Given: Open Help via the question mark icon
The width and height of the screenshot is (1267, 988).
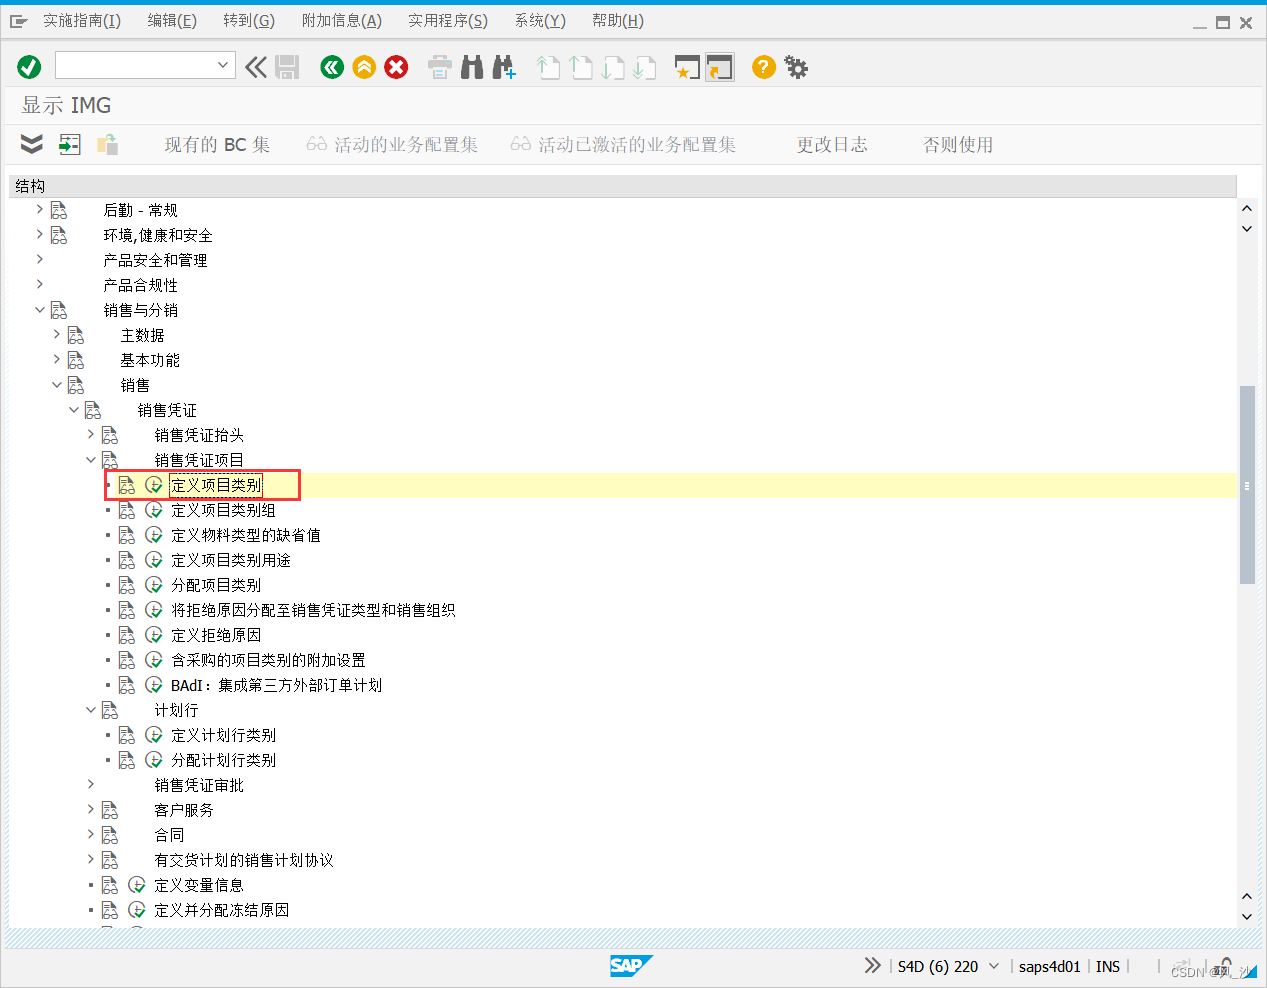Looking at the screenshot, I should pos(762,67).
